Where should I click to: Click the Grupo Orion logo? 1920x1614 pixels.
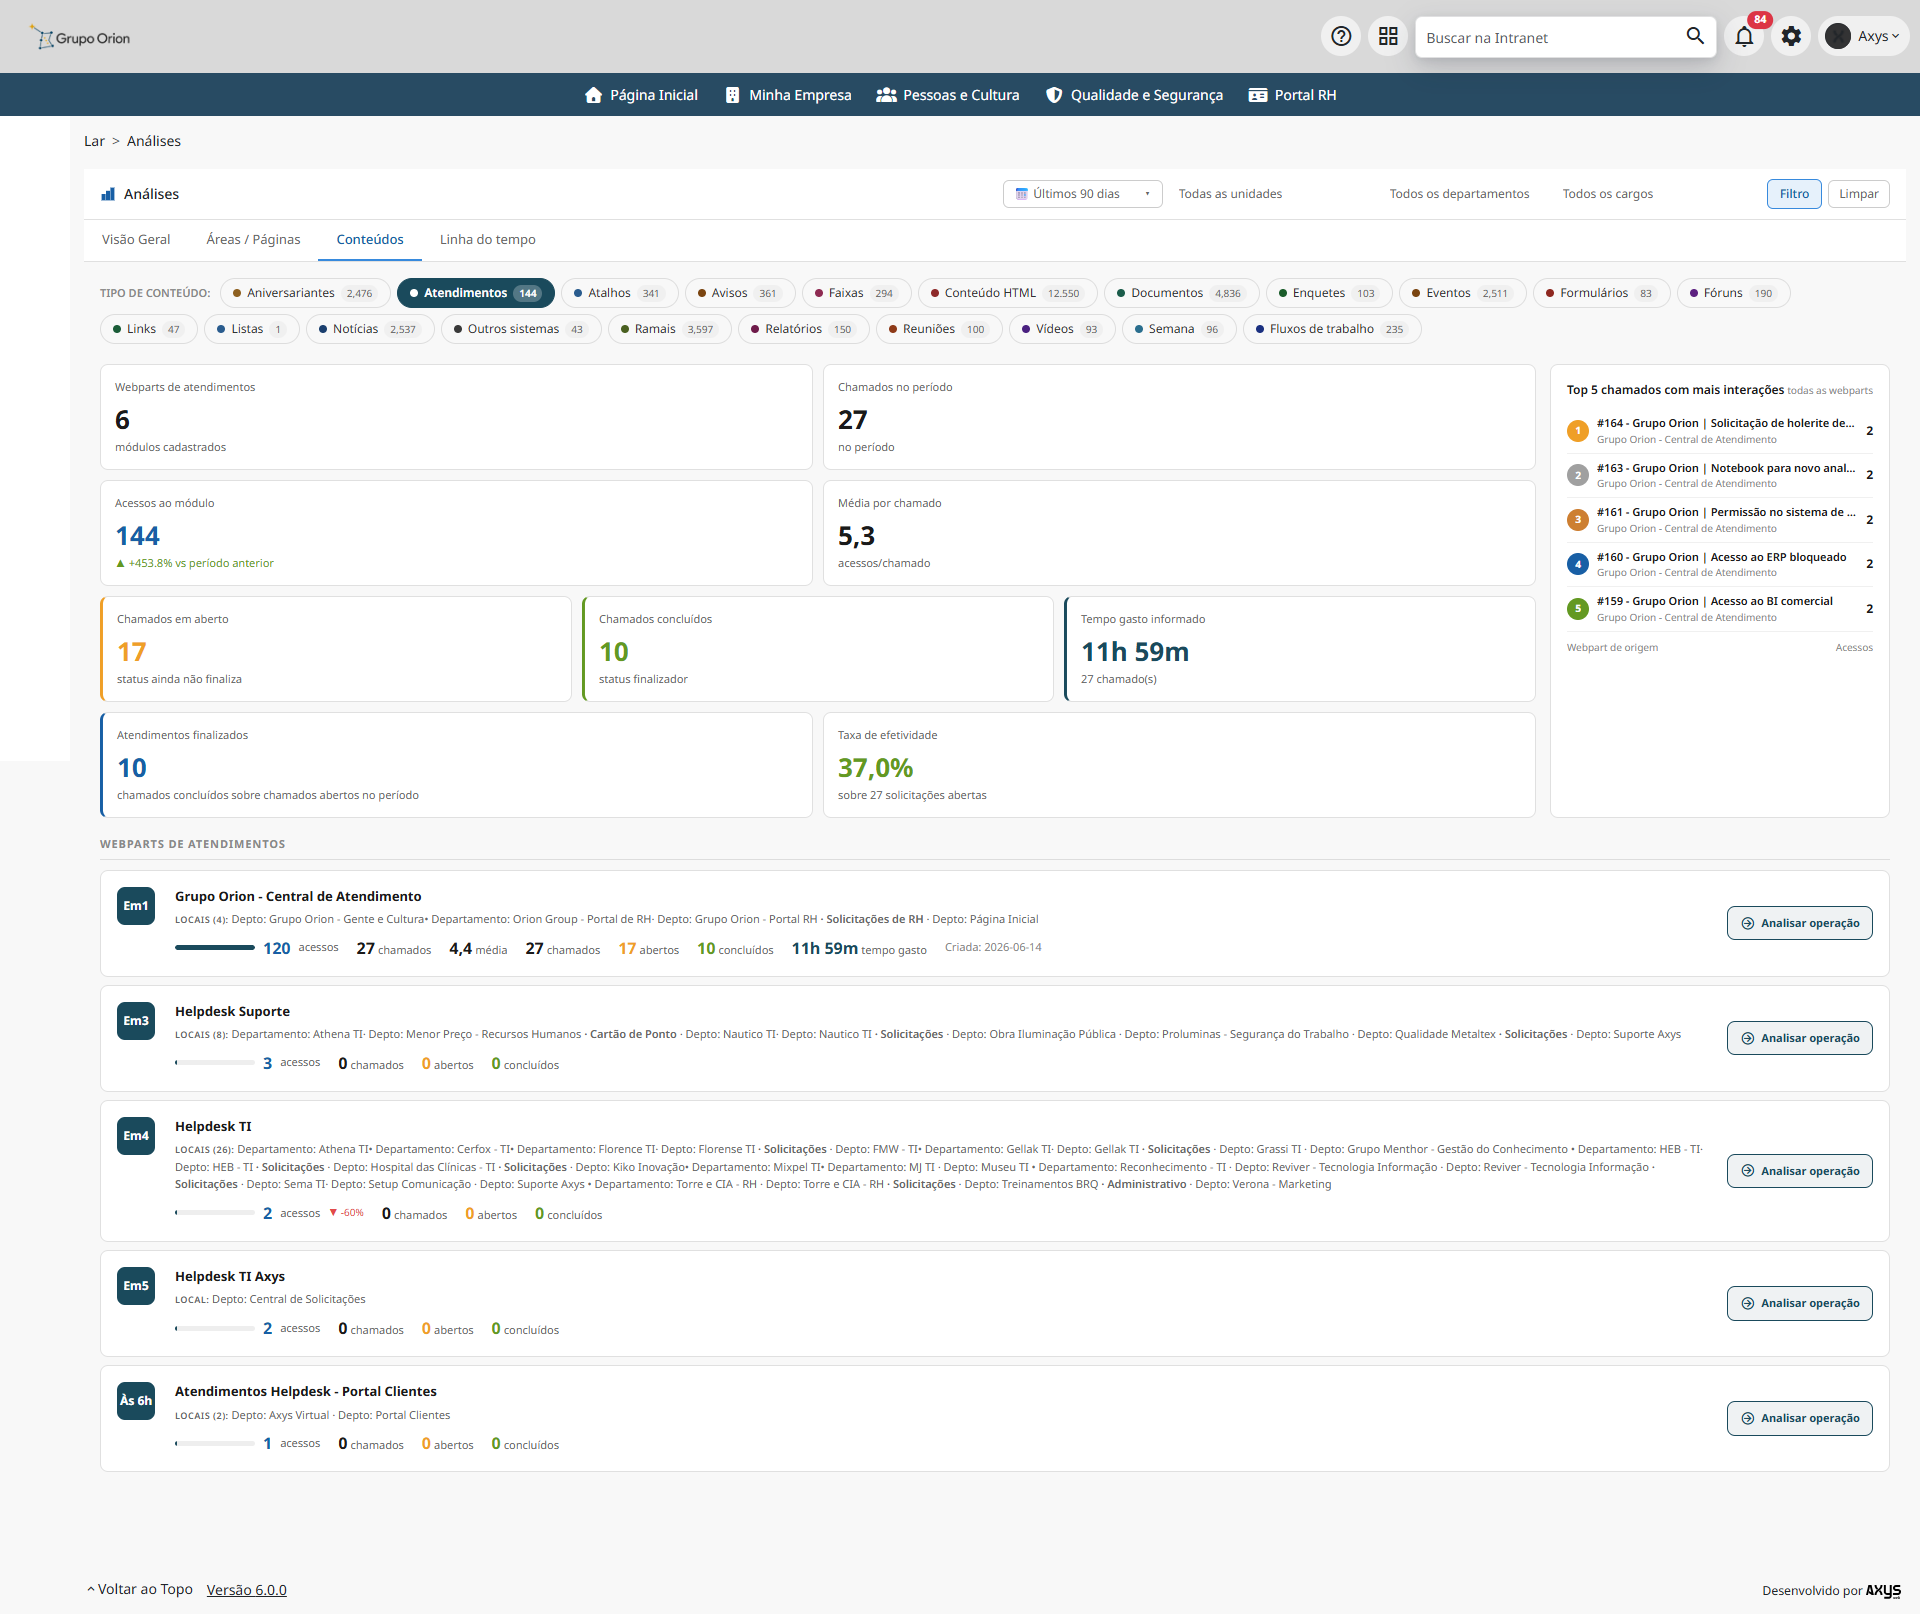pyautogui.click(x=80, y=38)
